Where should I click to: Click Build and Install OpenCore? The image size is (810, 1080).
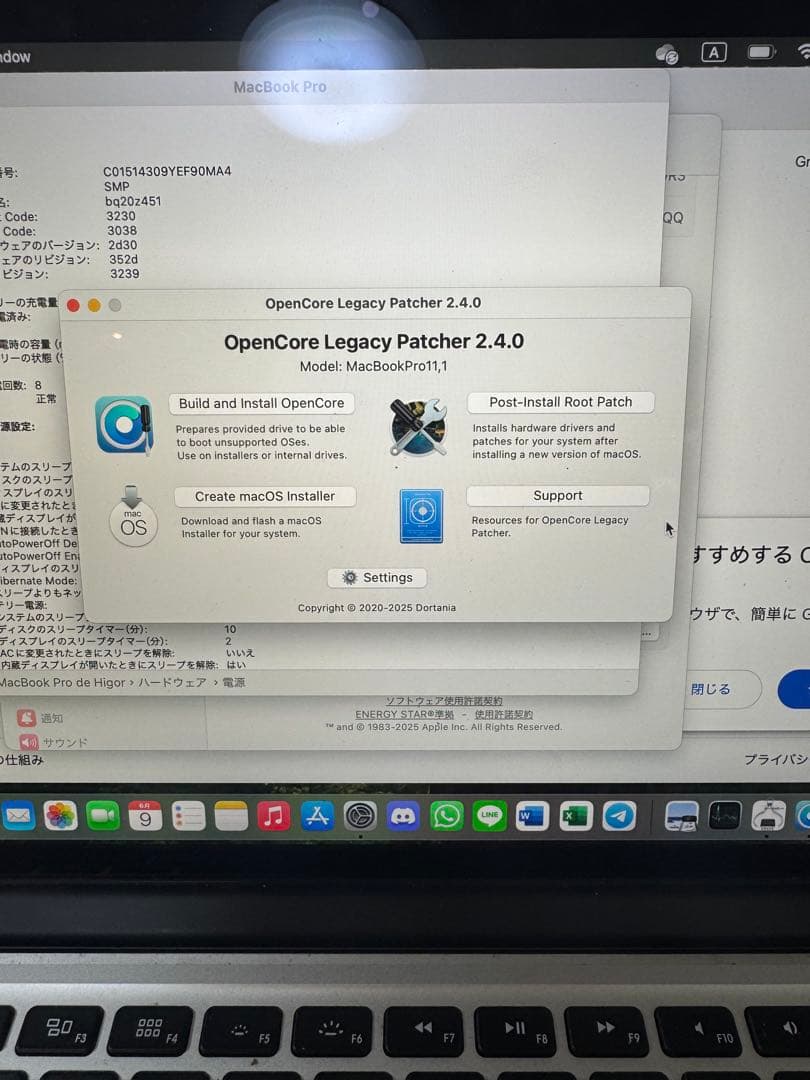coord(261,403)
